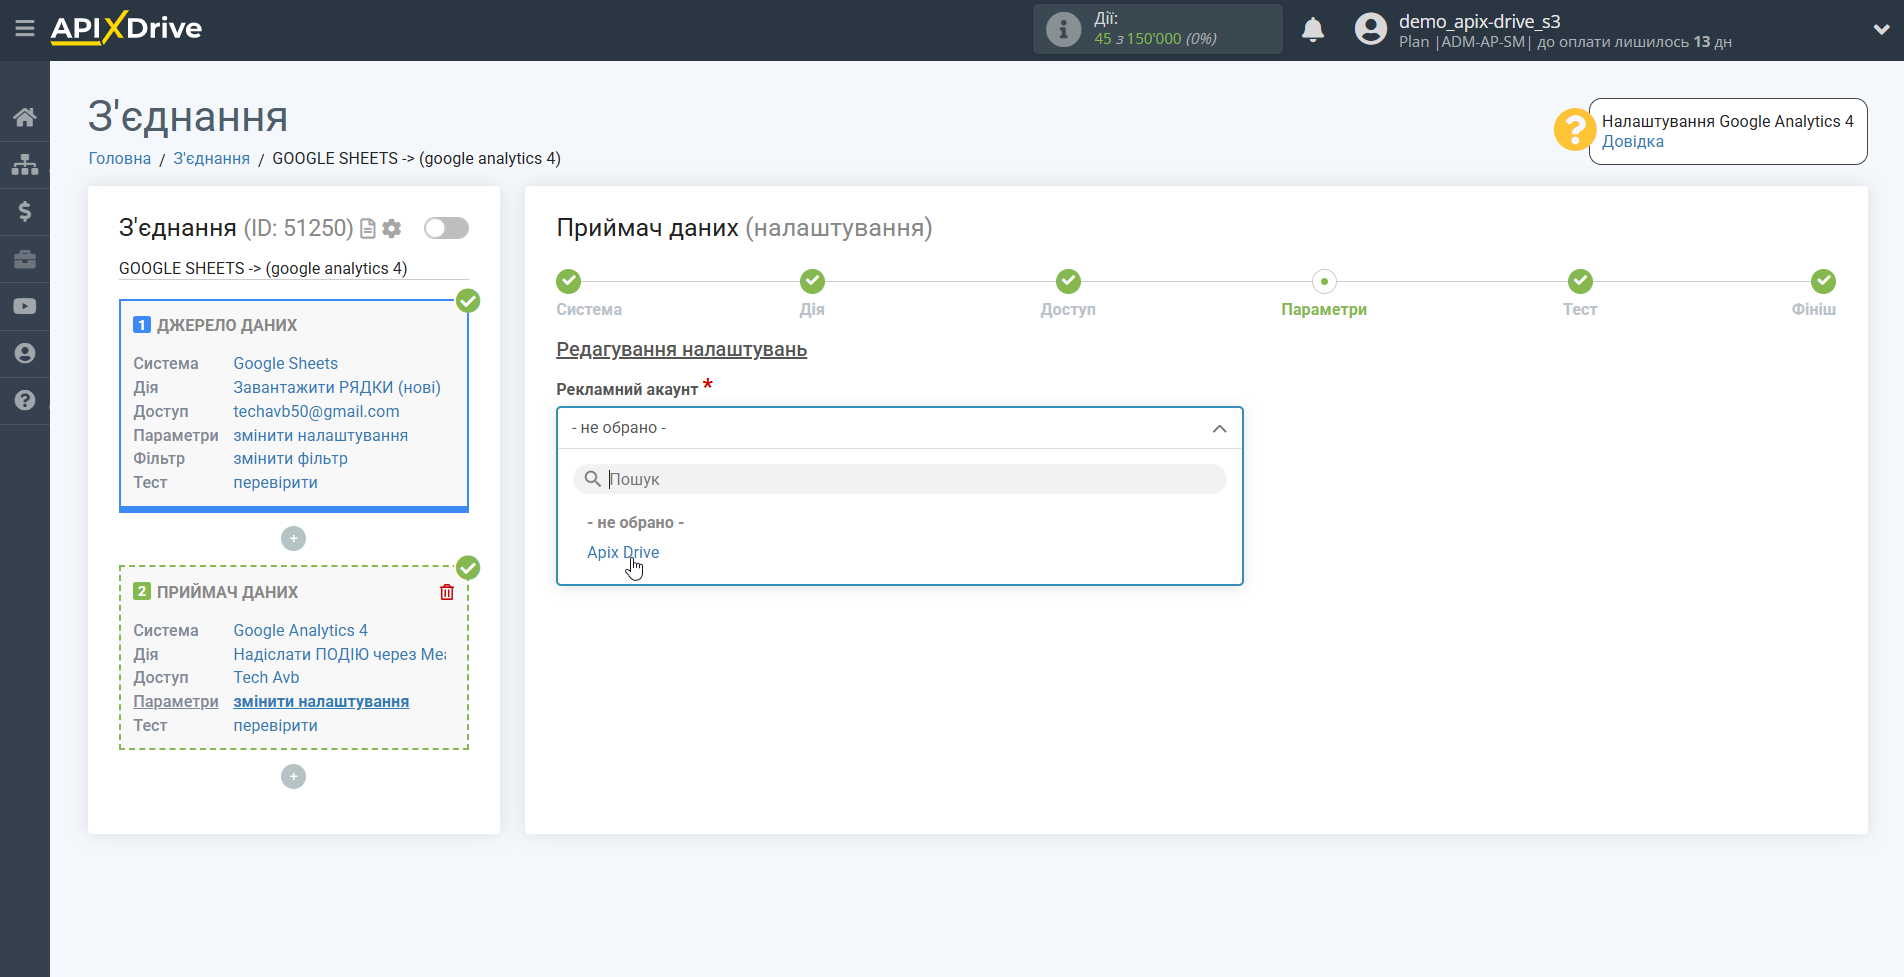Go to the Параметри step

(x=1324, y=281)
